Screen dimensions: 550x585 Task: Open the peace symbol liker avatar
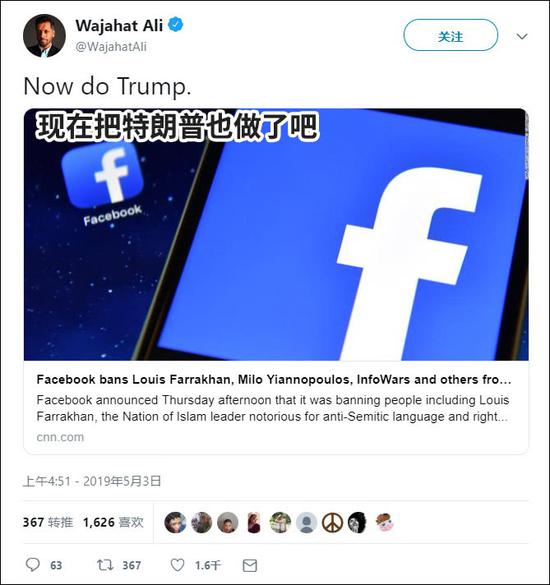tap(332, 522)
